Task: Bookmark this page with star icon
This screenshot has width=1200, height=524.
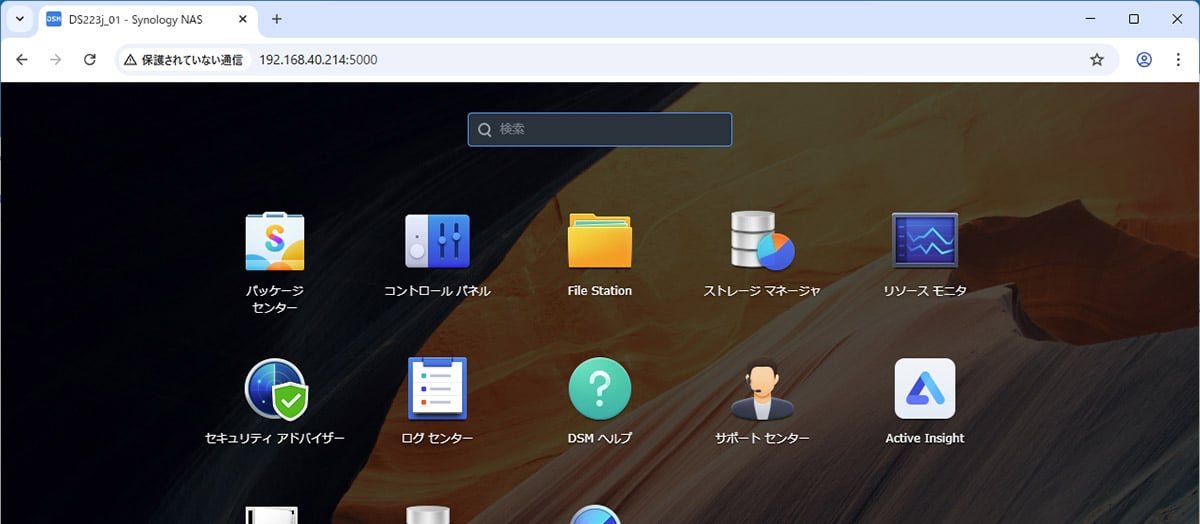Action: pyautogui.click(x=1096, y=60)
